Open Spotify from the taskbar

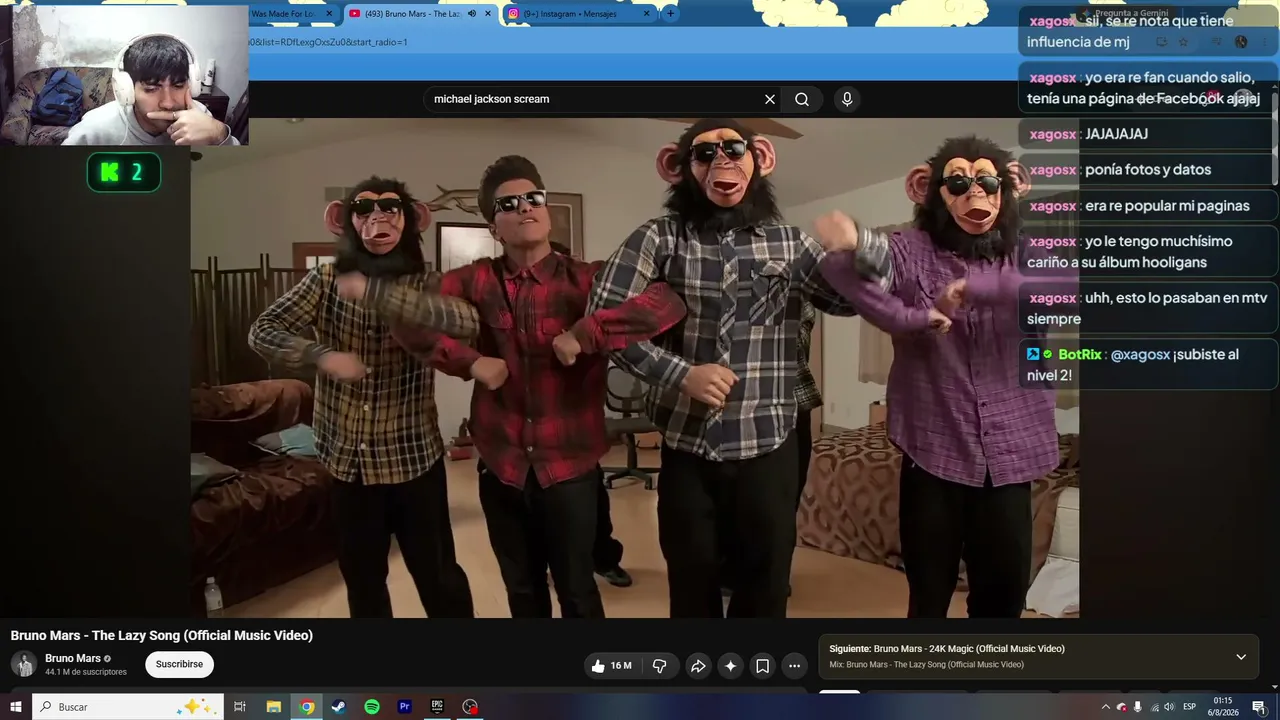372,707
